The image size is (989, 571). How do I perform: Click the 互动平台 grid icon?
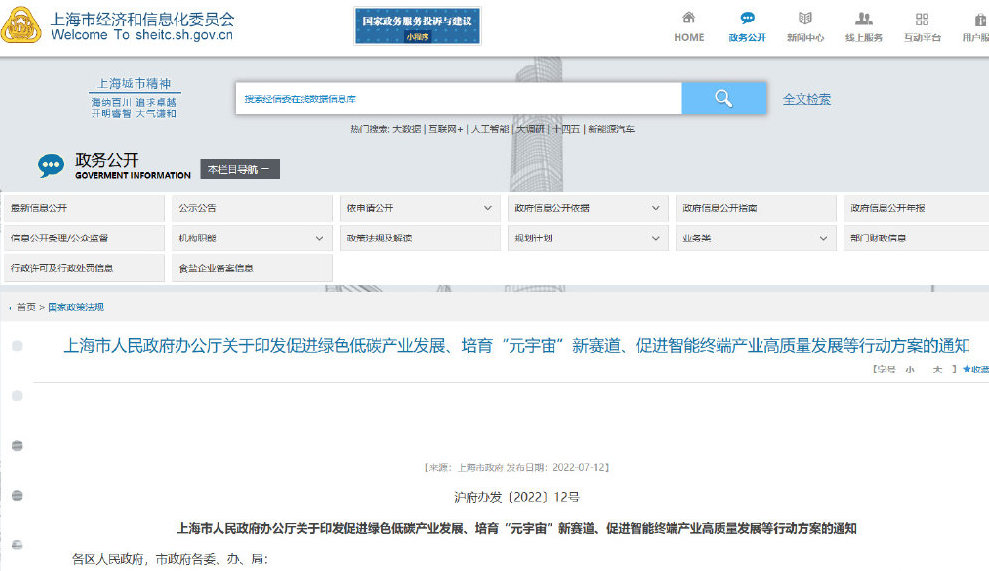(922, 18)
